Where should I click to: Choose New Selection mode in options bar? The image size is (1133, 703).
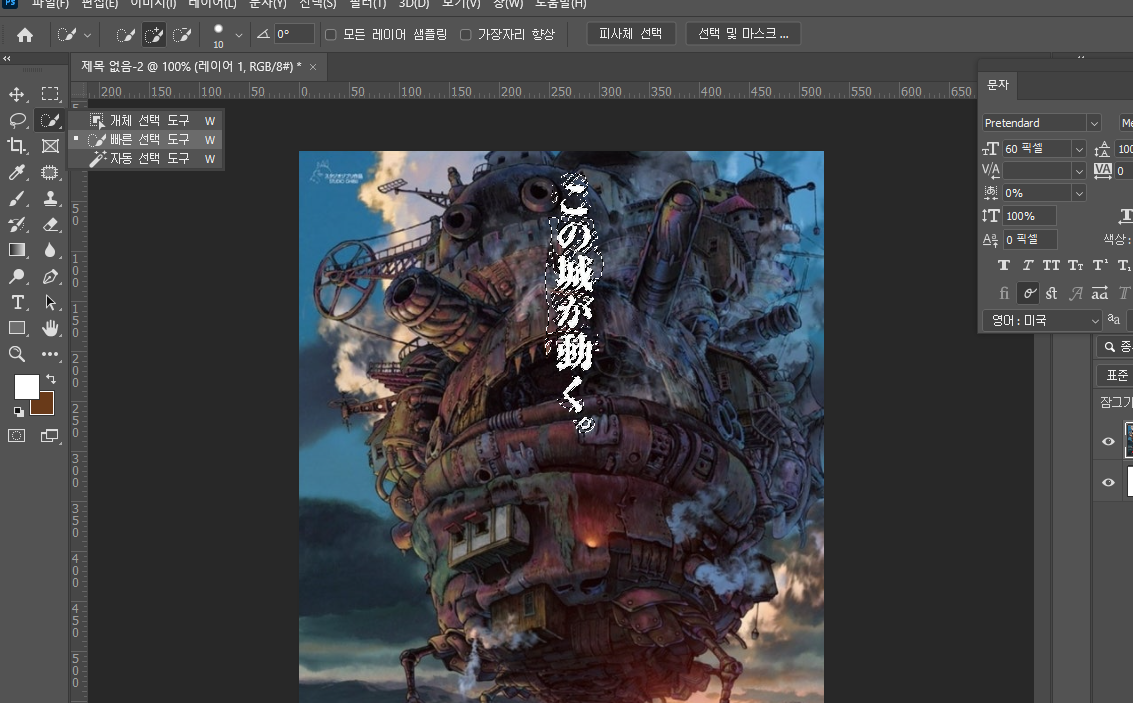click(x=126, y=35)
